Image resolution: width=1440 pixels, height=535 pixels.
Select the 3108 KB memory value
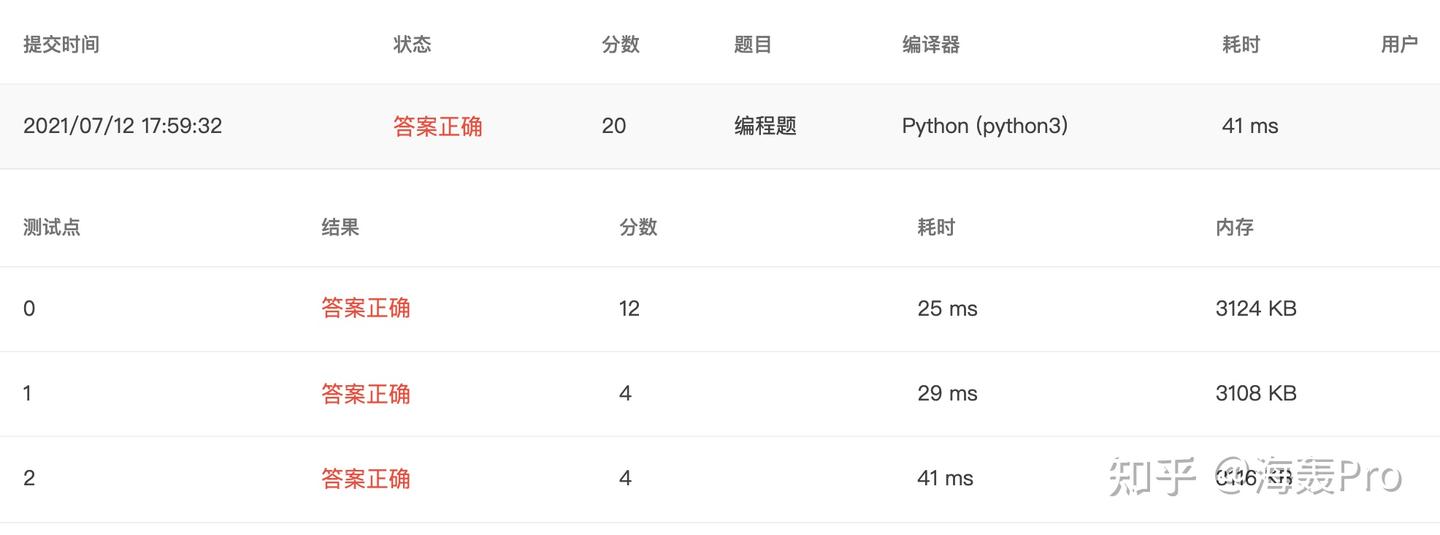[x=1256, y=393]
